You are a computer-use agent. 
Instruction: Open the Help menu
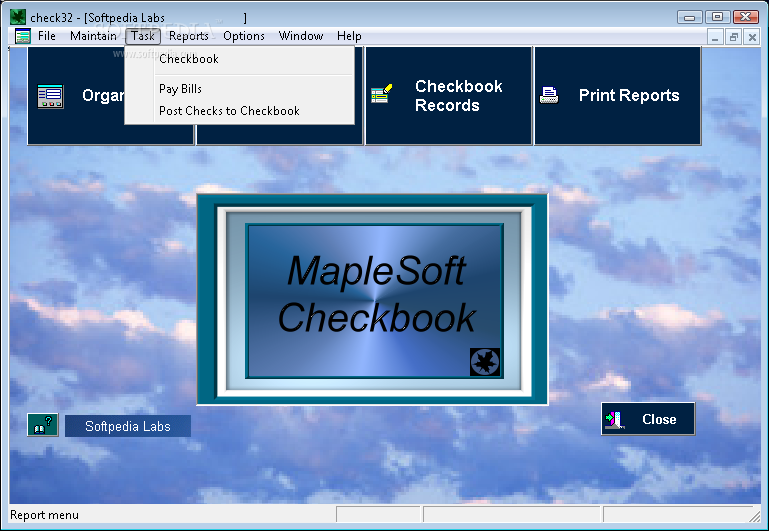(349, 36)
